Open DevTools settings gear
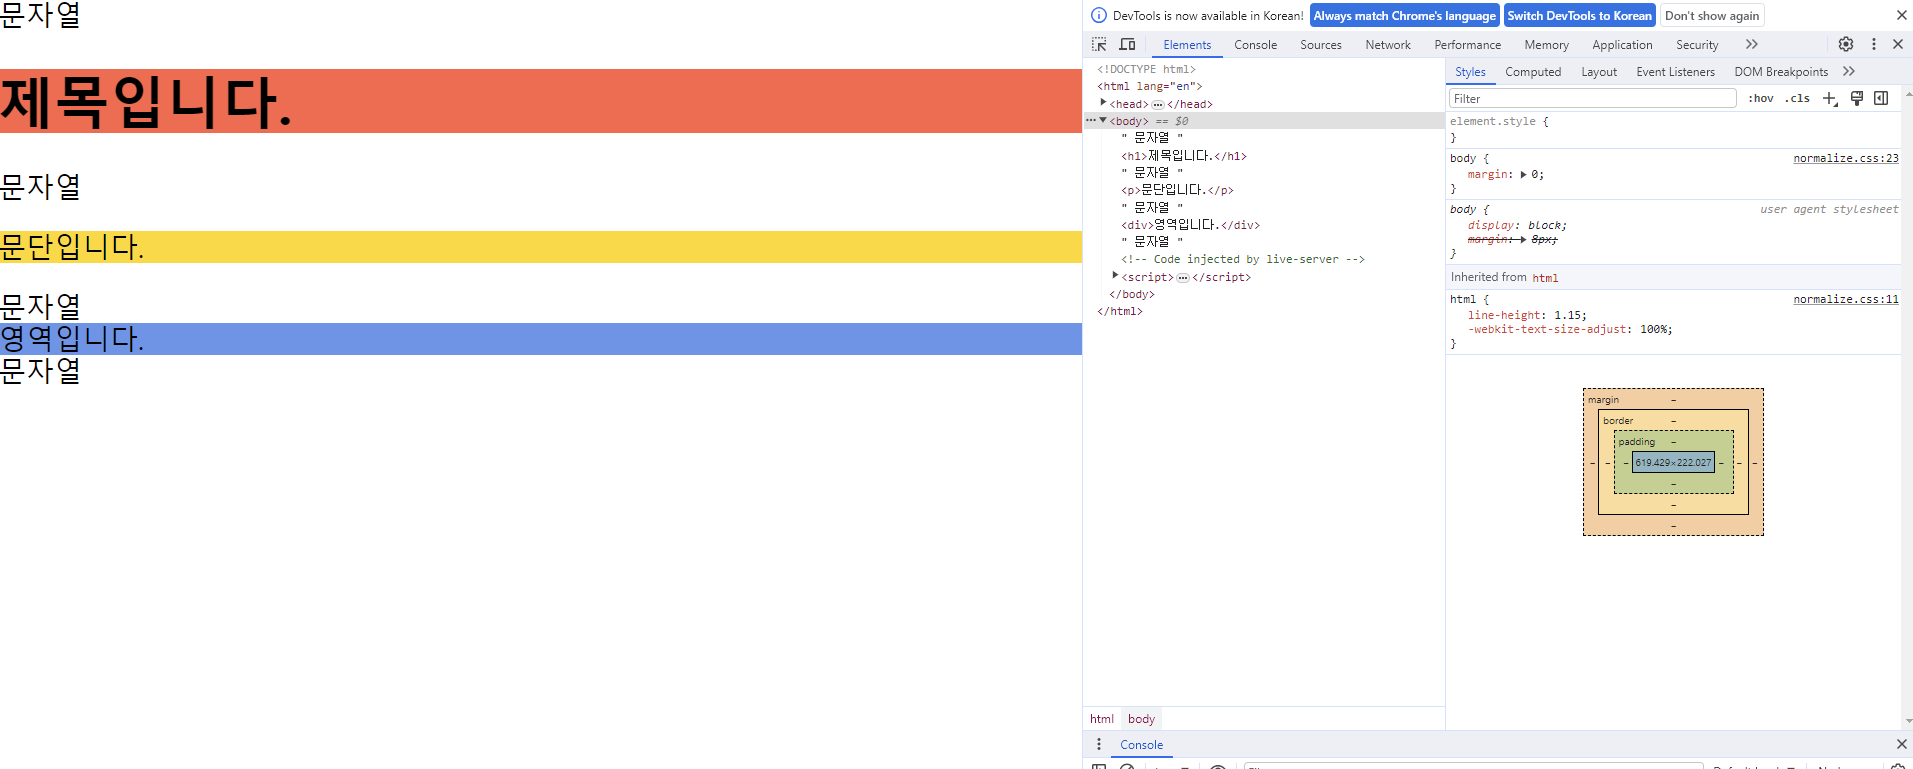Viewport: 1913px width, 769px height. tap(1846, 44)
